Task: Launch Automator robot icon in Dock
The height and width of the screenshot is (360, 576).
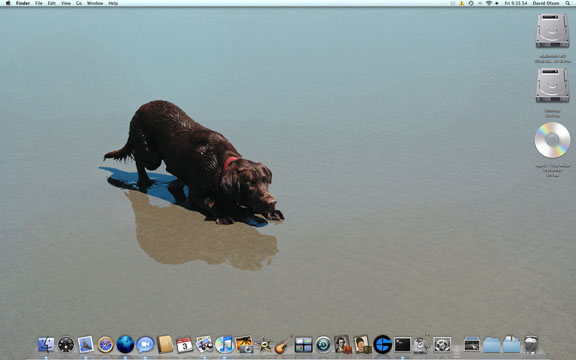Action: pyautogui.click(x=421, y=345)
